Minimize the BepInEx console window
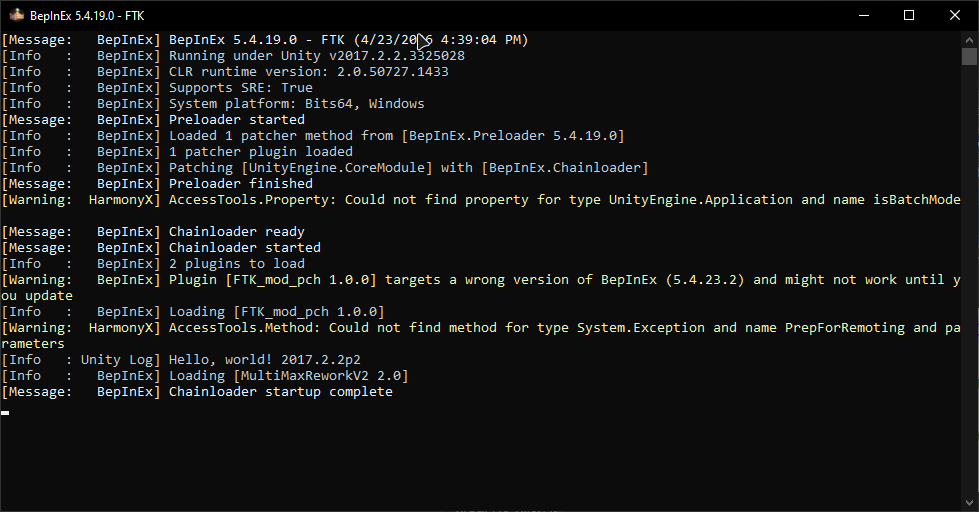This screenshot has width=979, height=512. tap(863, 15)
